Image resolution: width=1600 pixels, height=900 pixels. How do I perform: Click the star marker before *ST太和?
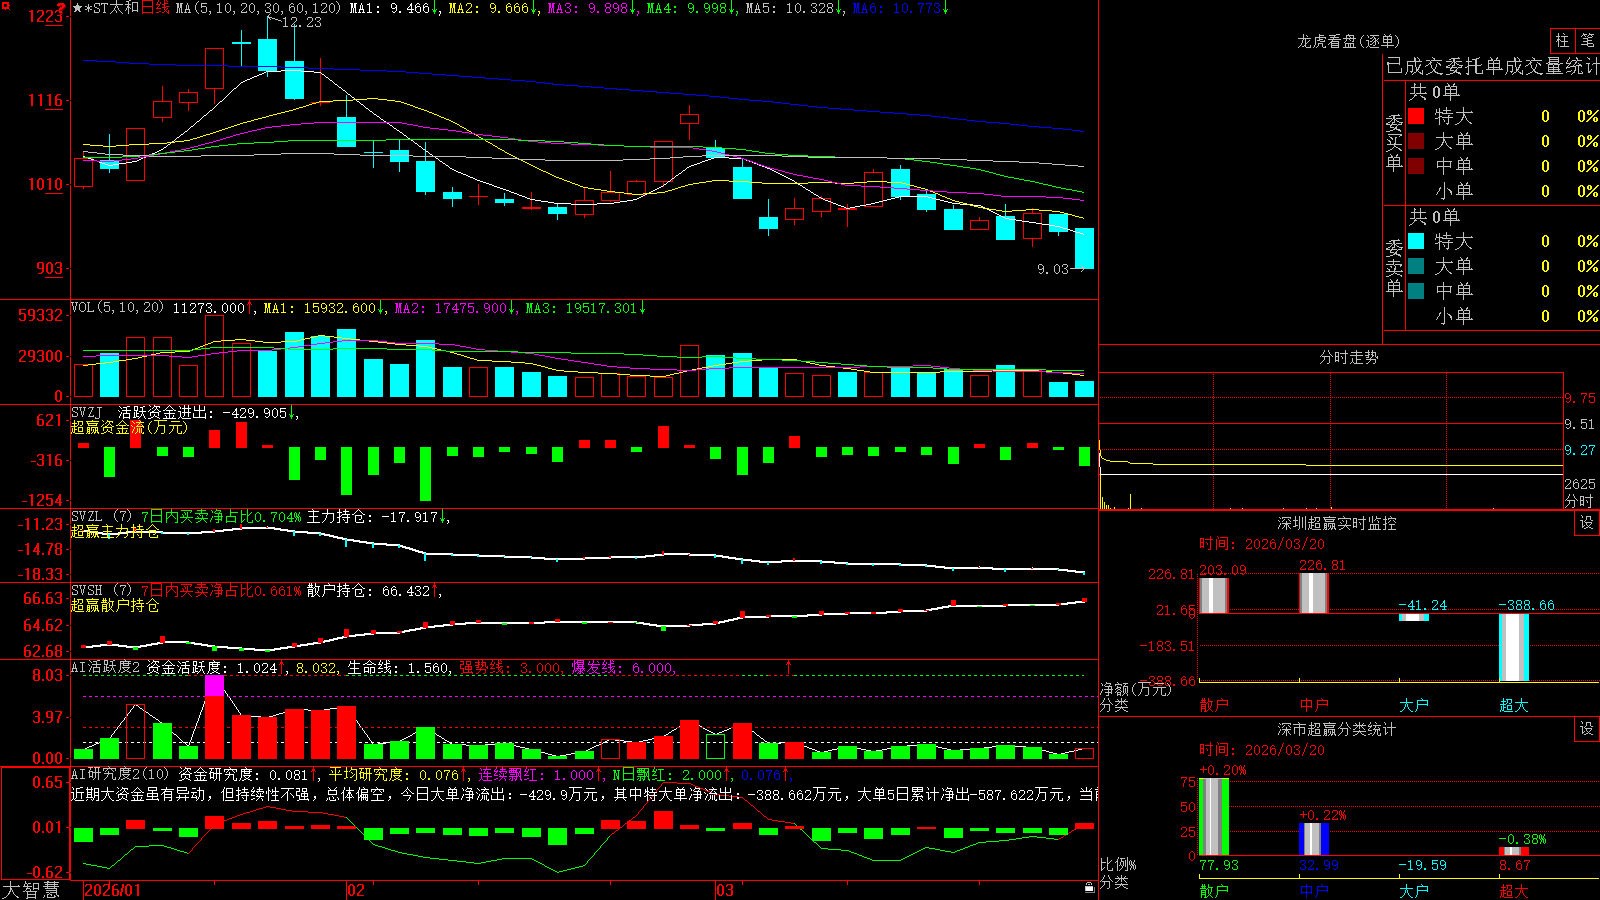pyautogui.click(x=77, y=8)
